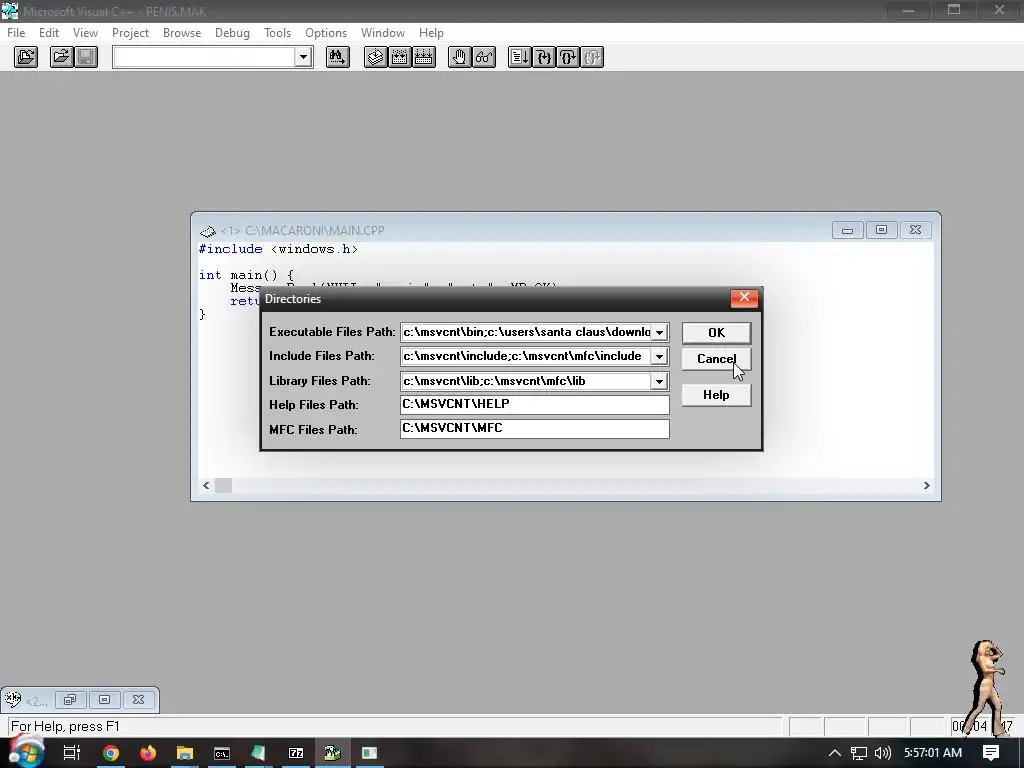Open 7-Zip from the taskbar
Image resolution: width=1024 pixels, height=768 pixels.
click(x=296, y=753)
